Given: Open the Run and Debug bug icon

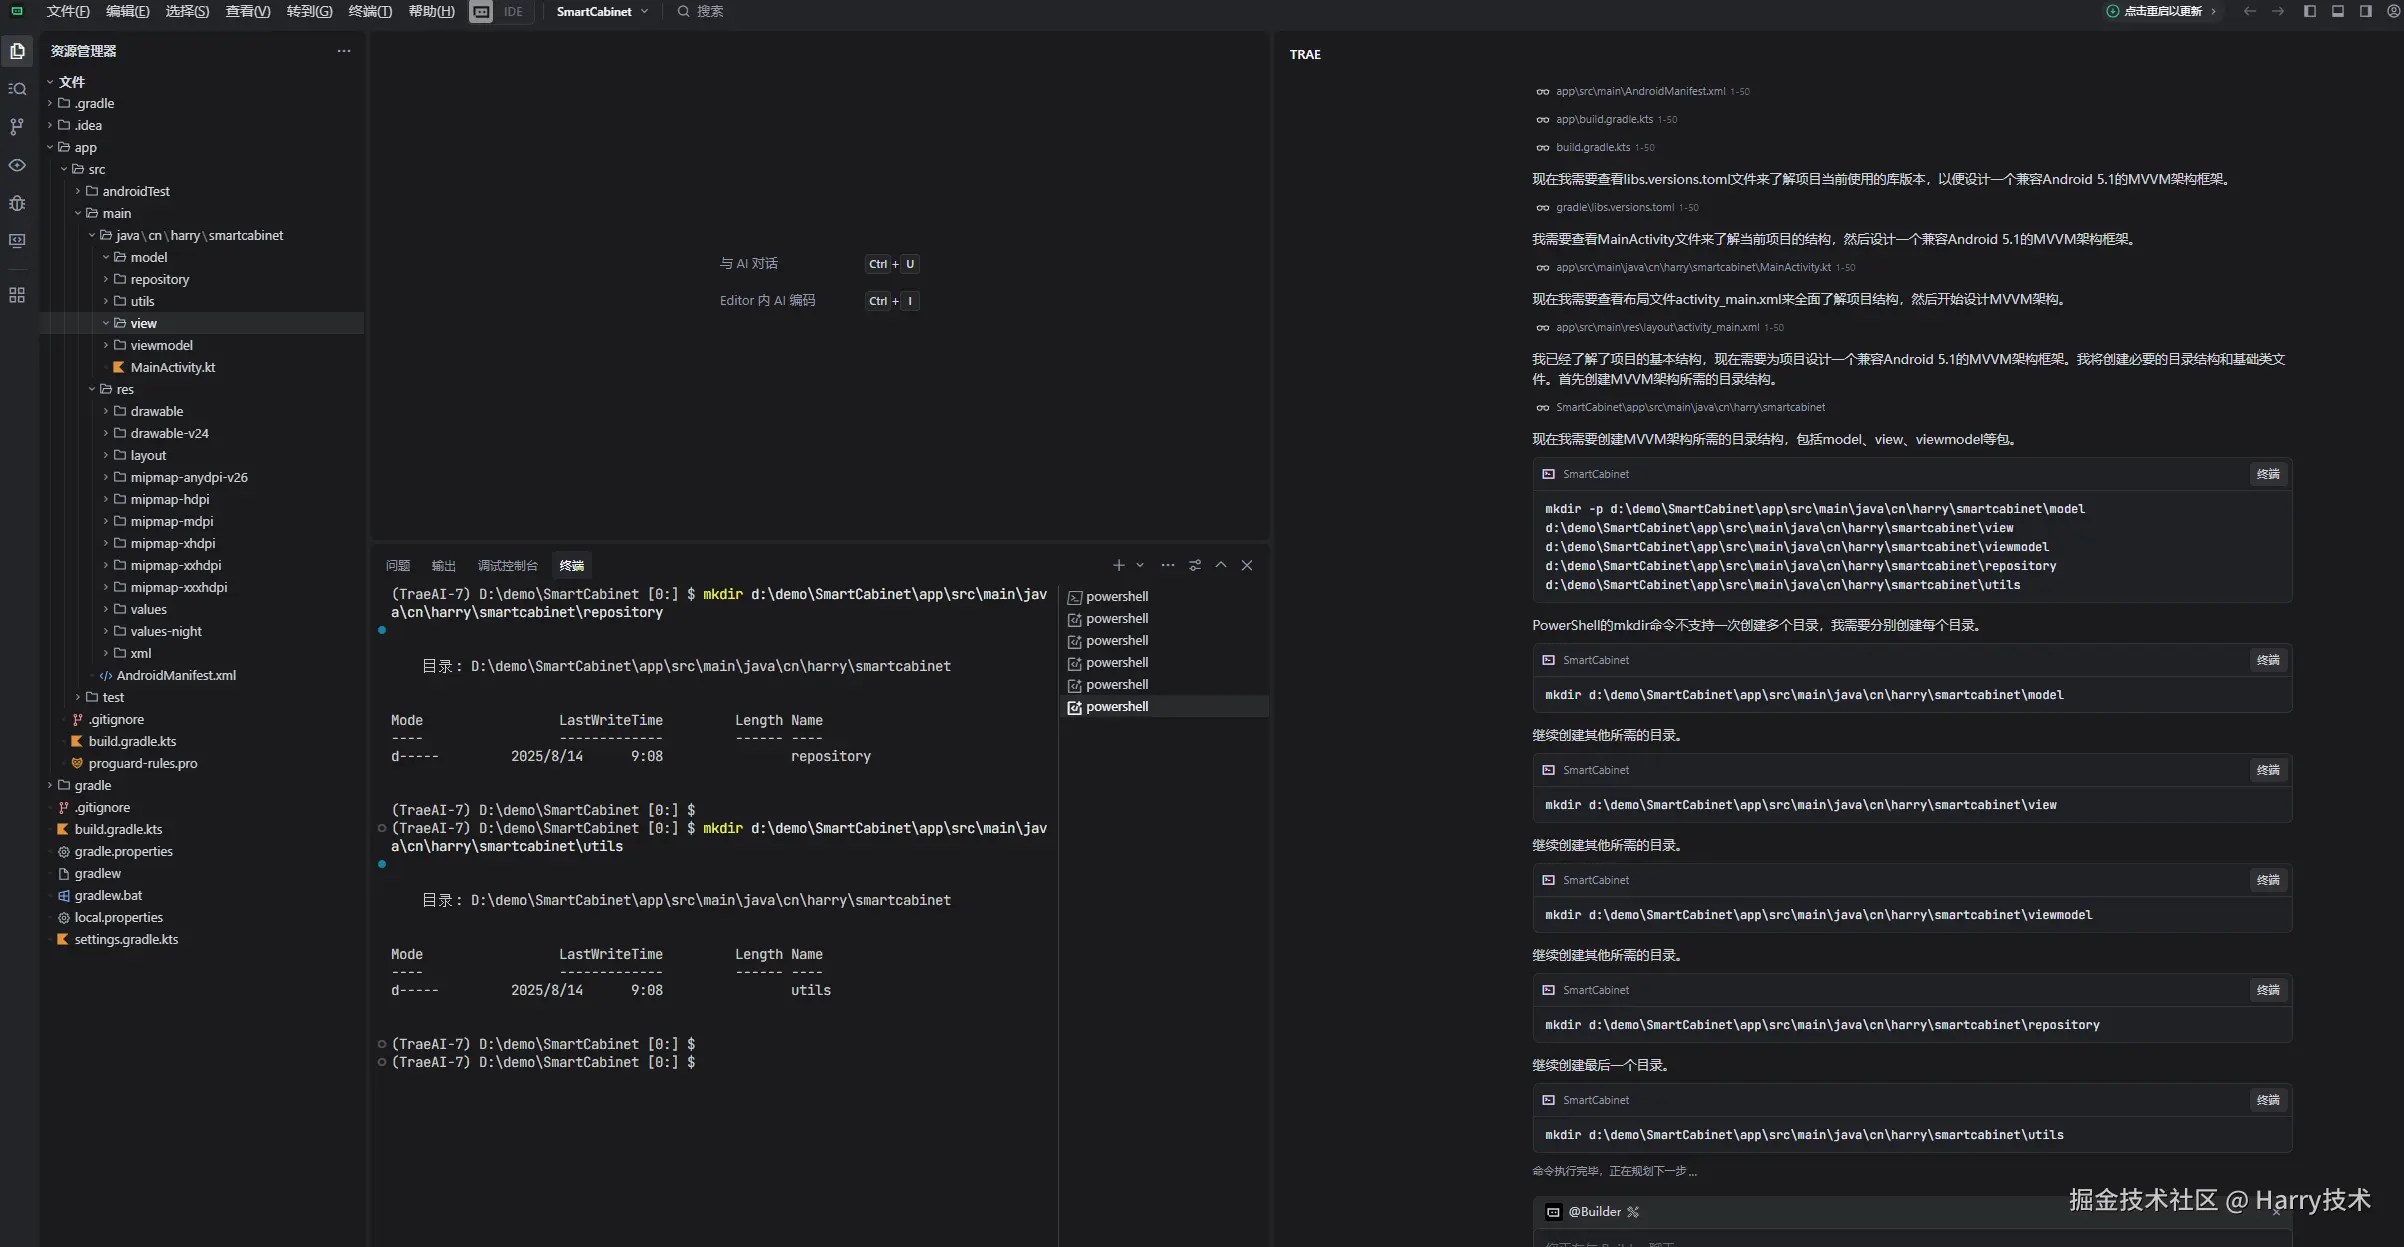Looking at the screenshot, I should click(x=17, y=203).
